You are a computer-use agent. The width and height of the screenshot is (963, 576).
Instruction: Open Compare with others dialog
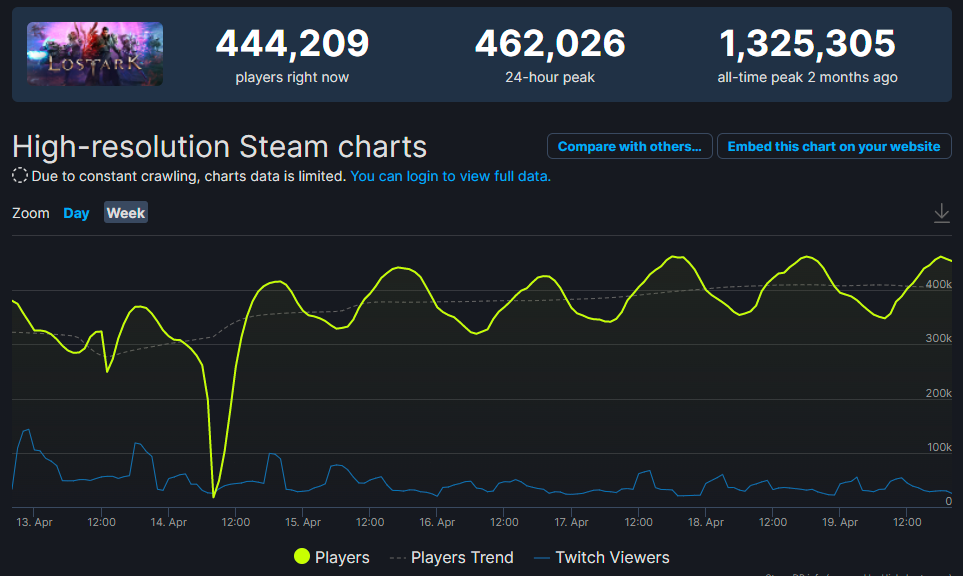point(630,146)
